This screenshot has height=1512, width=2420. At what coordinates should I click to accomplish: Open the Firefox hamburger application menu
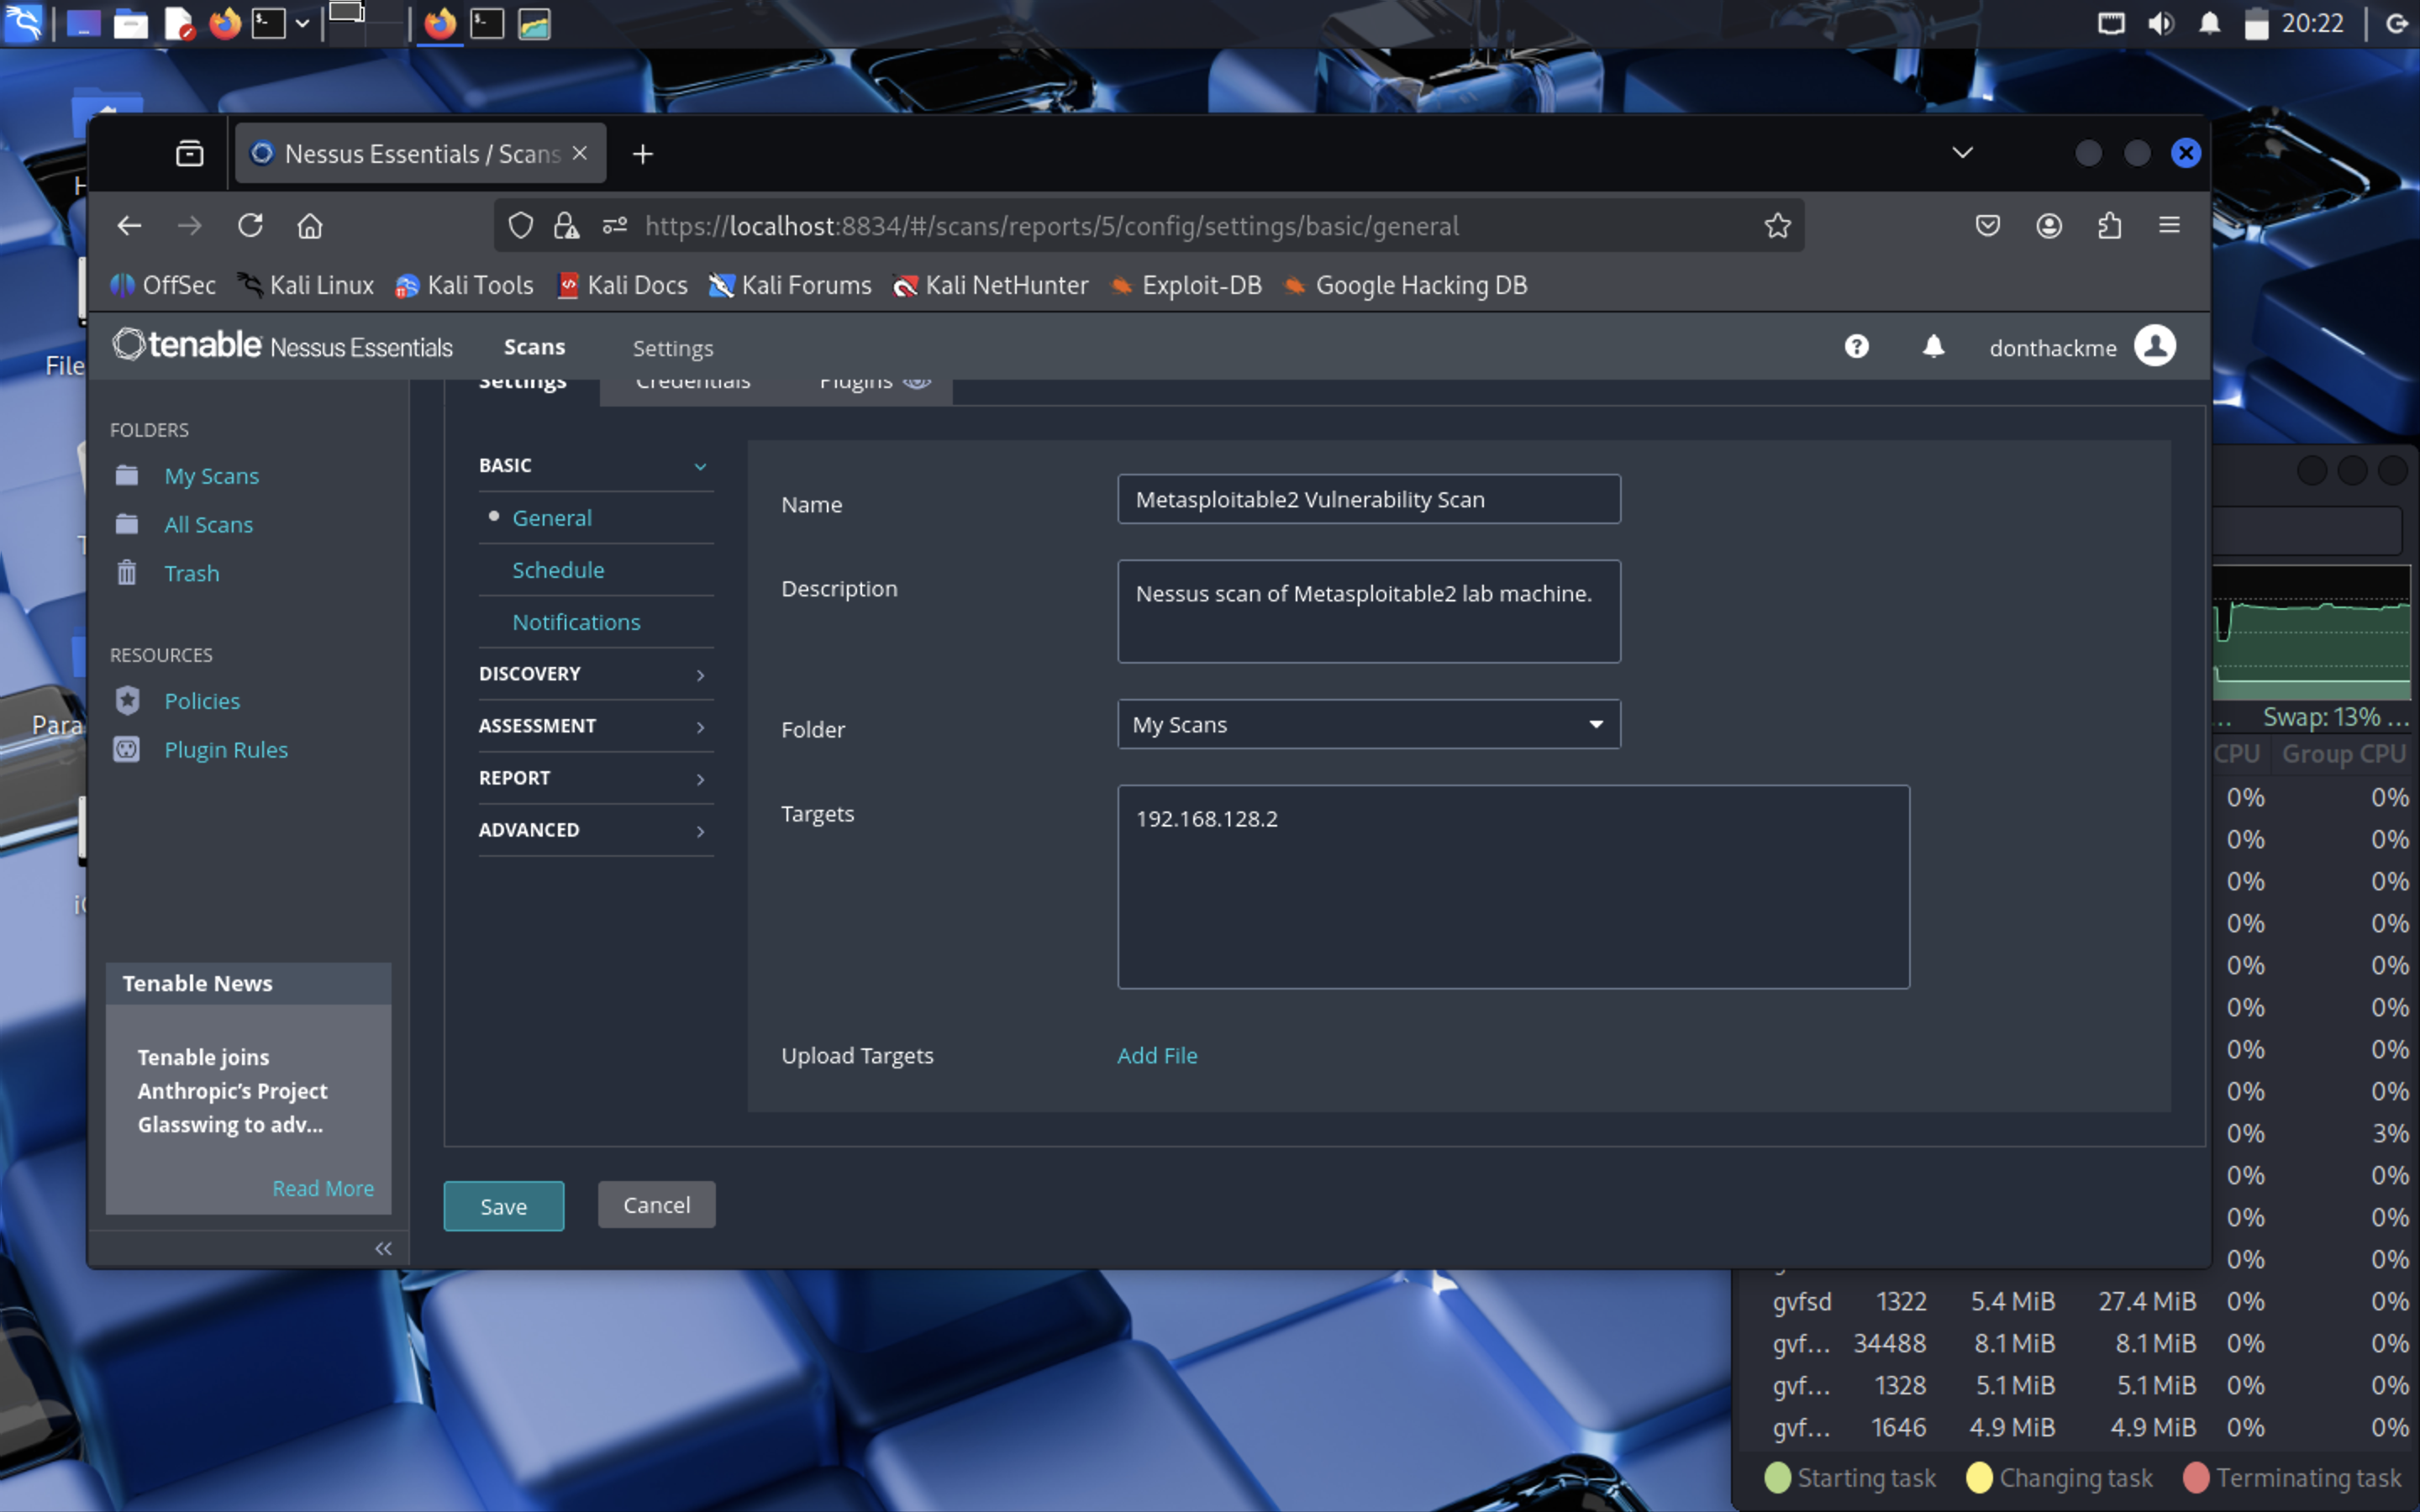[x=2169, y=225]
